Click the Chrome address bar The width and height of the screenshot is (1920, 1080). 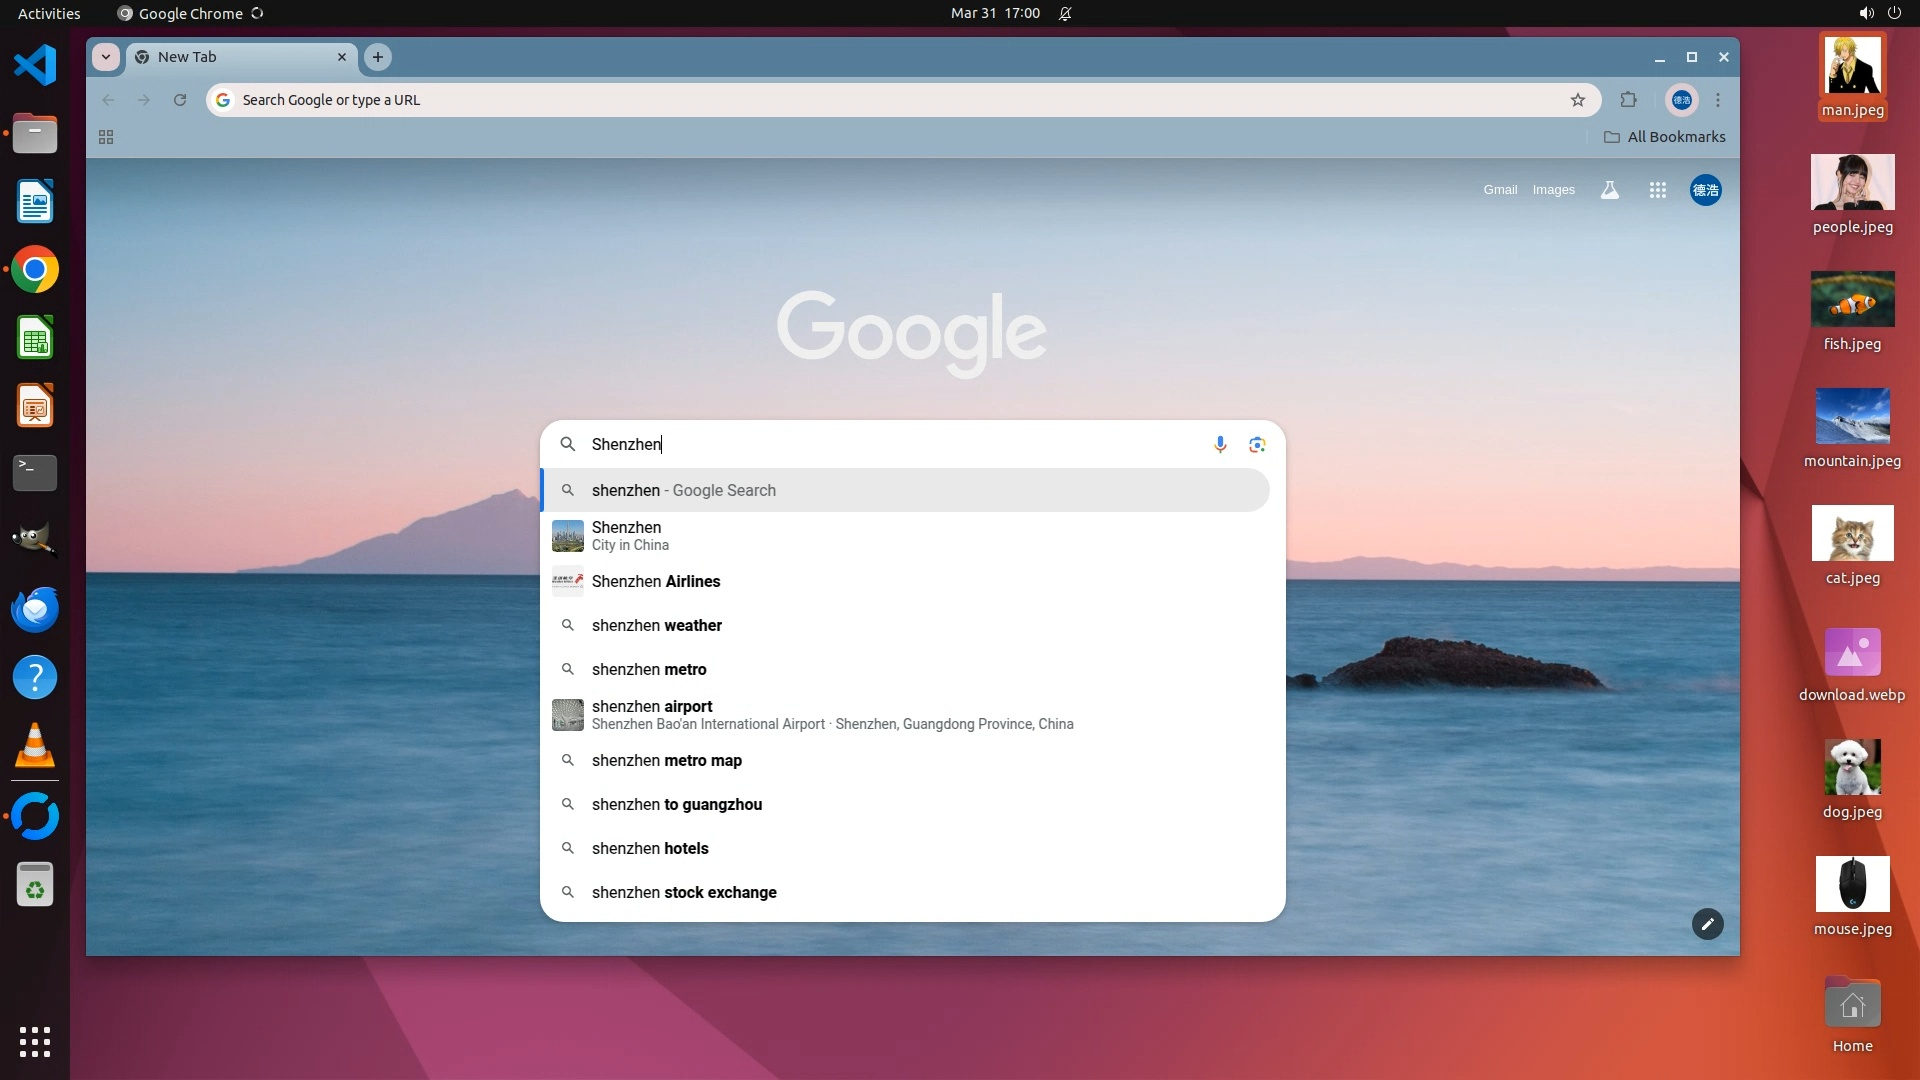[880, 100]
